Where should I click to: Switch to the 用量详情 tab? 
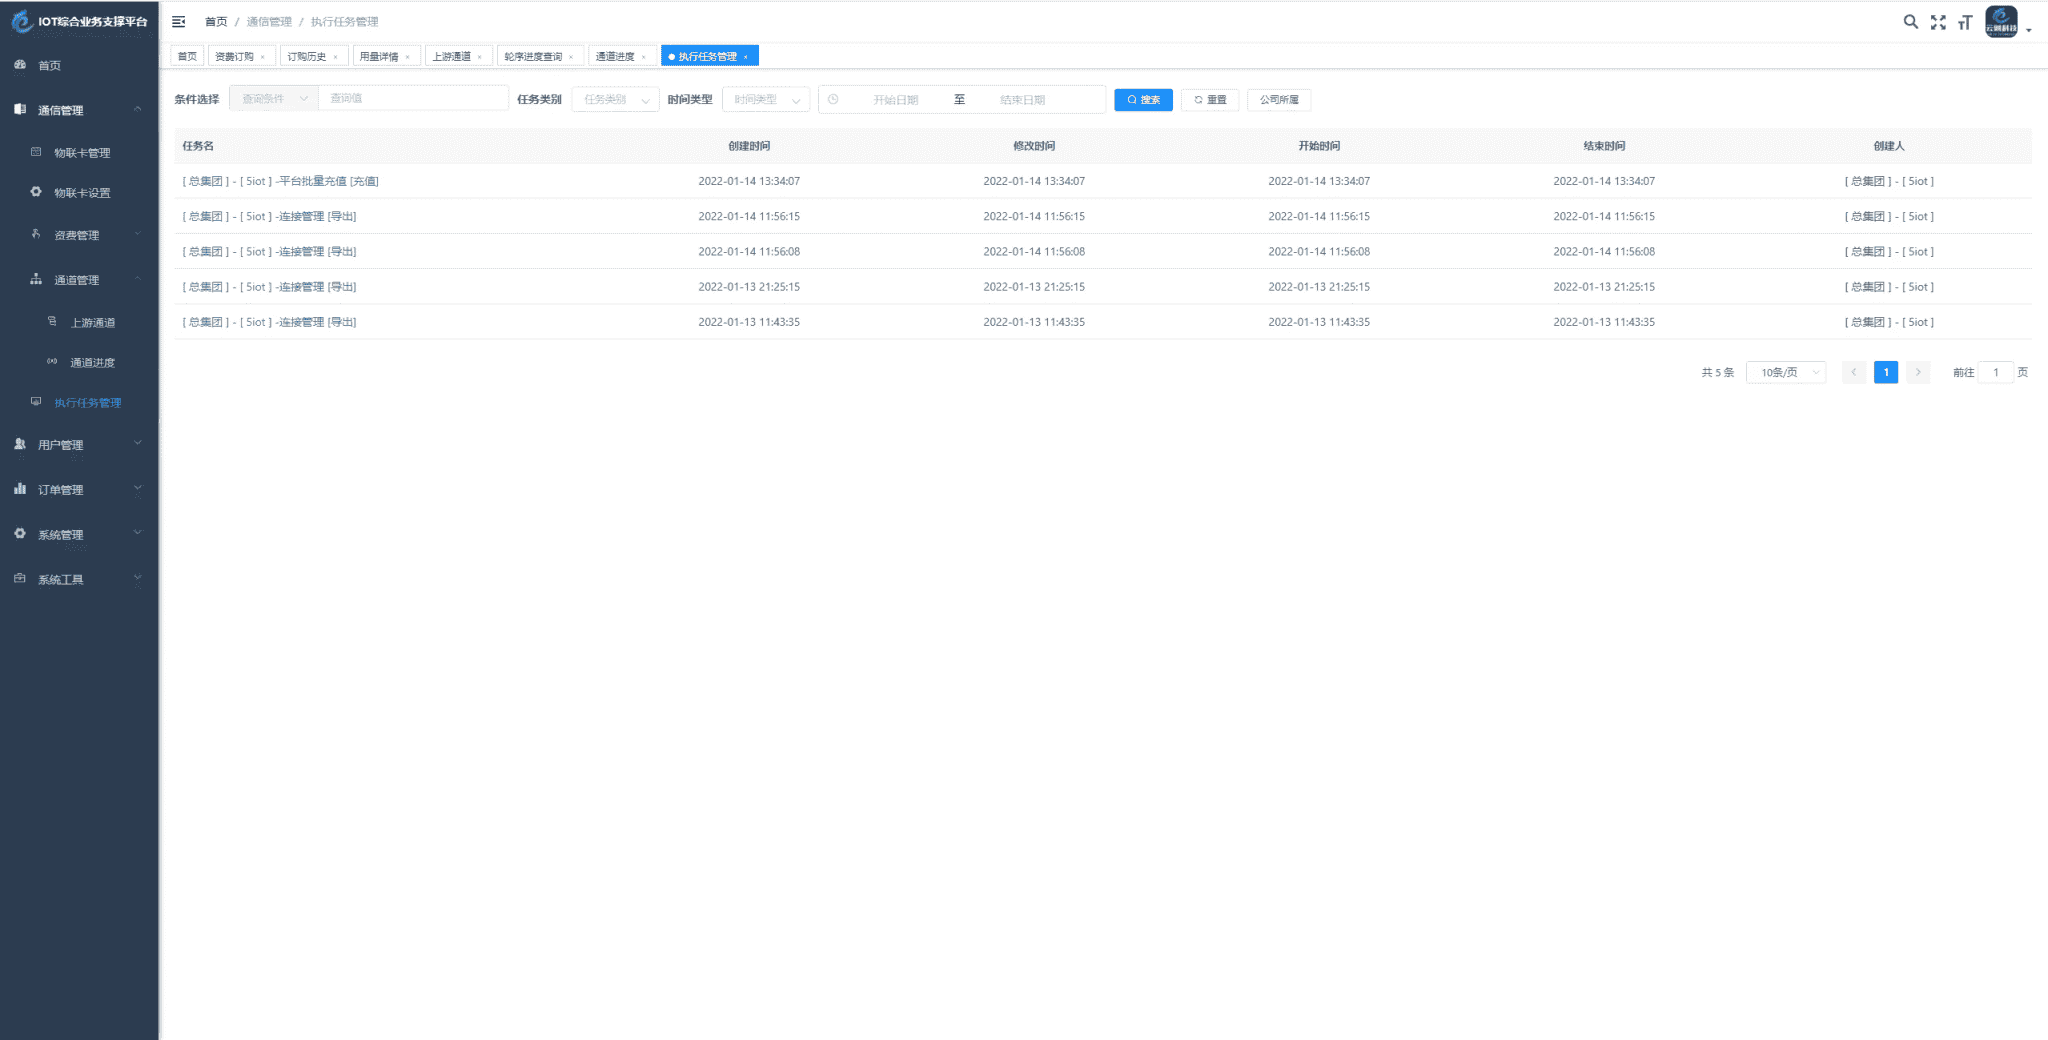pos(379,57)
